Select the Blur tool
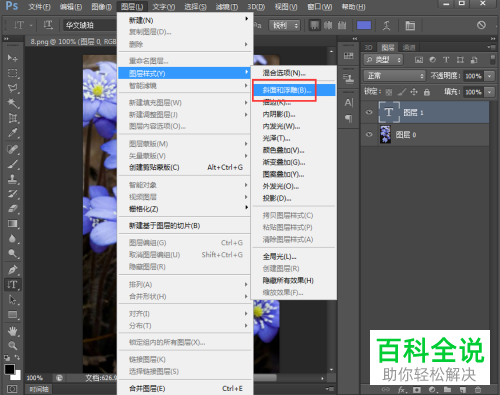 (12, 239)
